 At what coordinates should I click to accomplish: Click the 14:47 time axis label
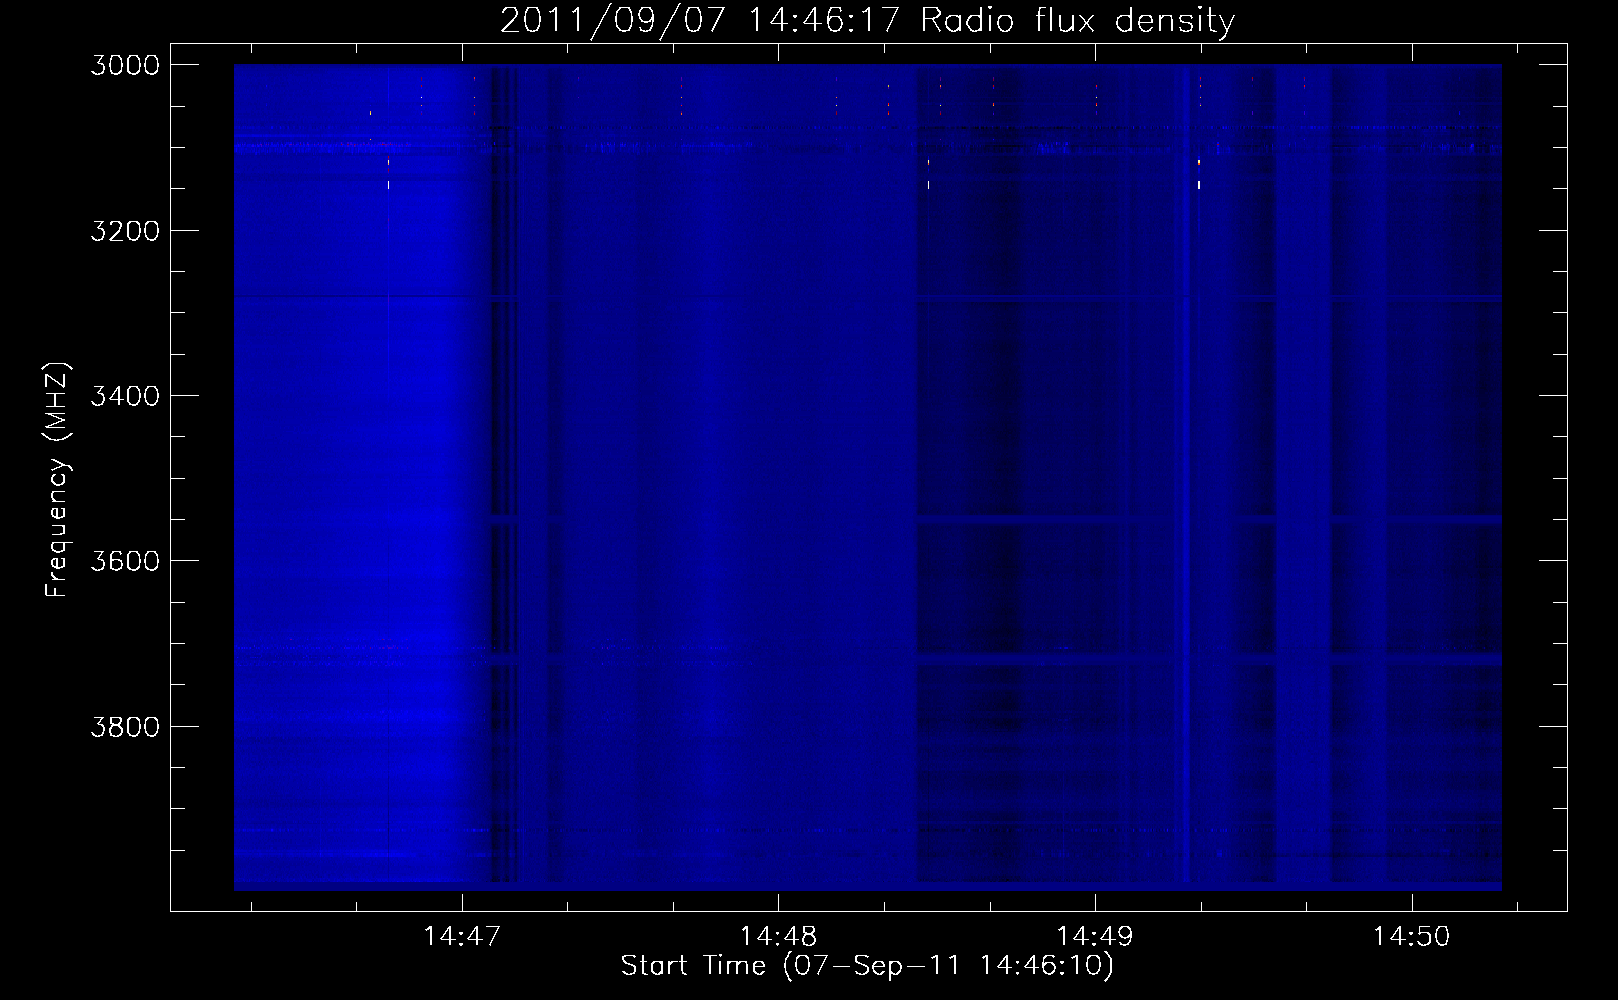(x=461, y=937)
